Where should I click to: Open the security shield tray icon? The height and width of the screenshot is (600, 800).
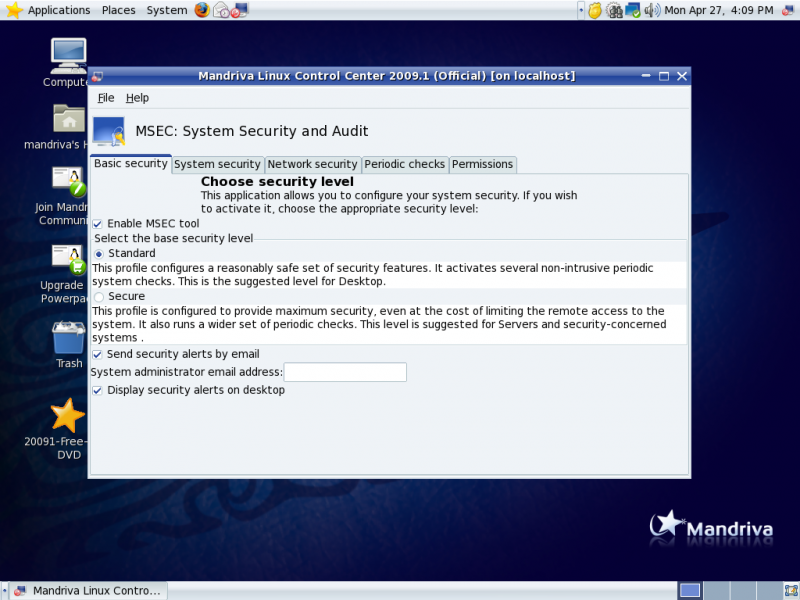(595, 10)
